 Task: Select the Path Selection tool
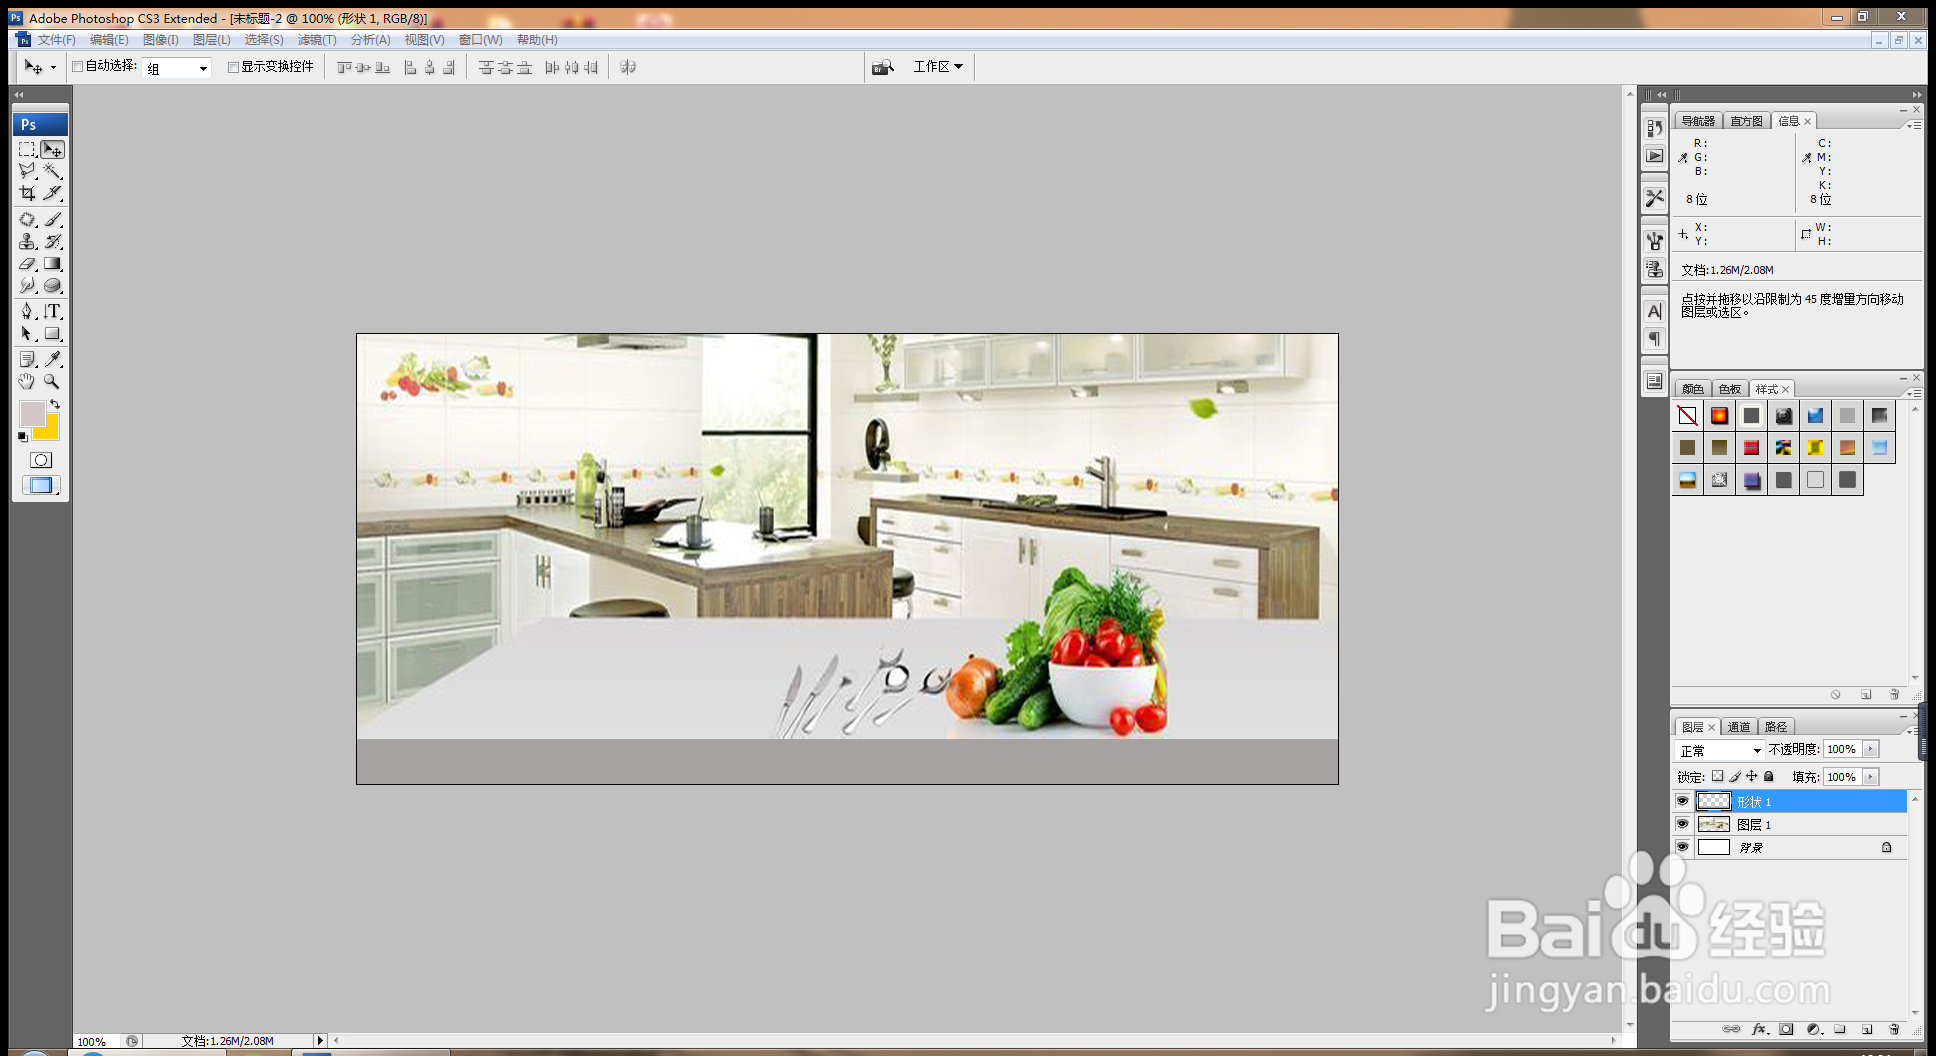point(28,334)
